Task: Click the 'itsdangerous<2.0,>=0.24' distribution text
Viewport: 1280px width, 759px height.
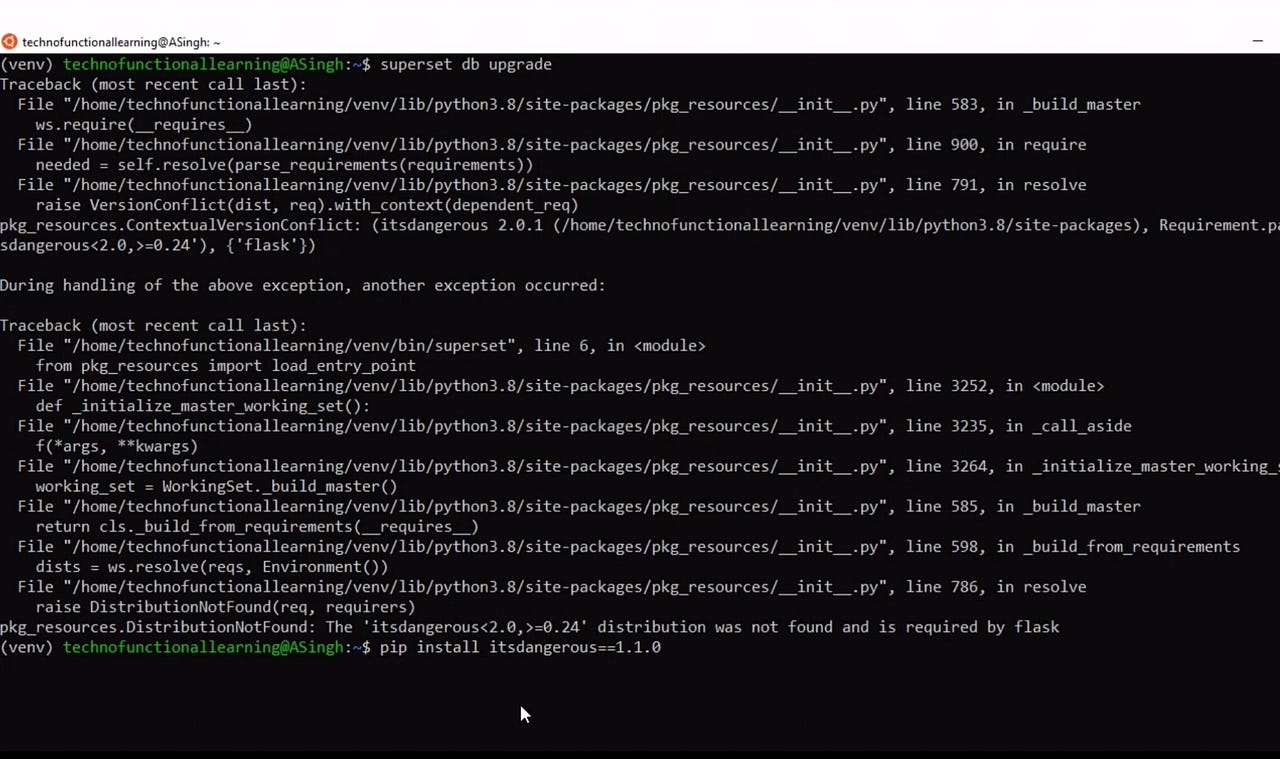Action: [x=475, y=627]
